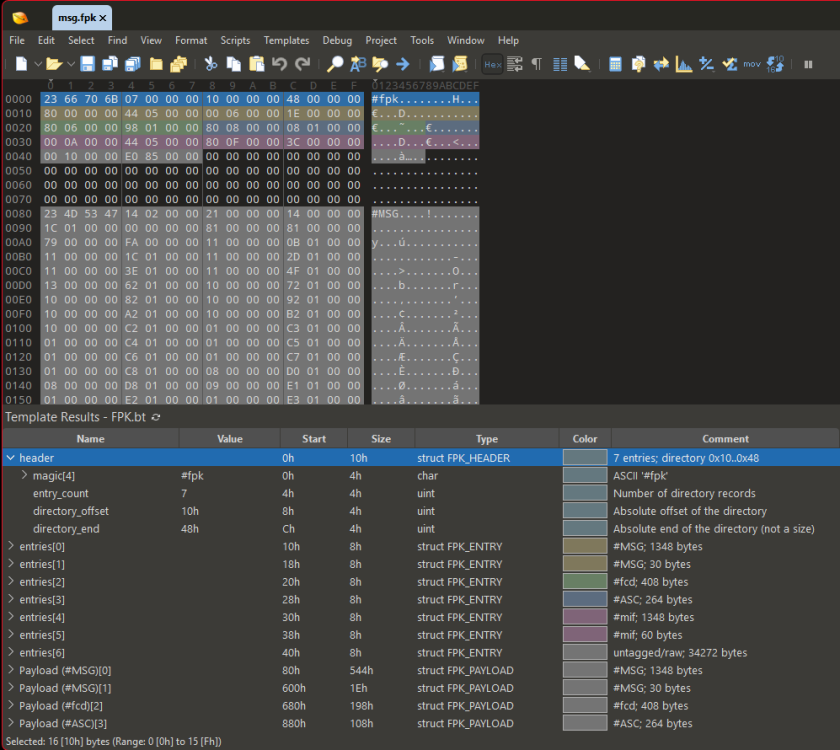Open Find with the magnifier icon
The height and width of the screenshot is (750, 840).
point(335,64)
